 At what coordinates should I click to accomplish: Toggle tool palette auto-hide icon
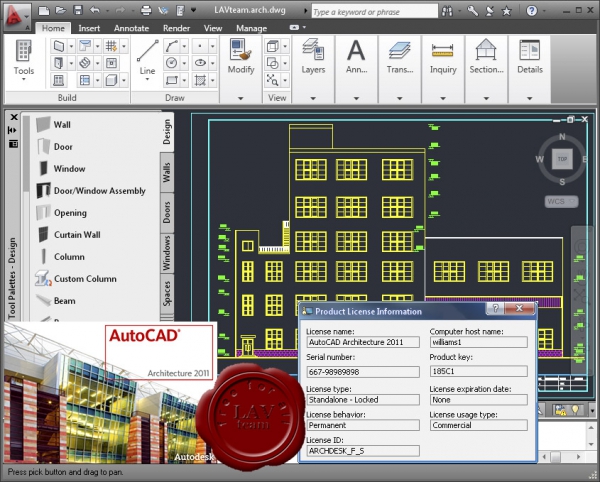[13, 130]
